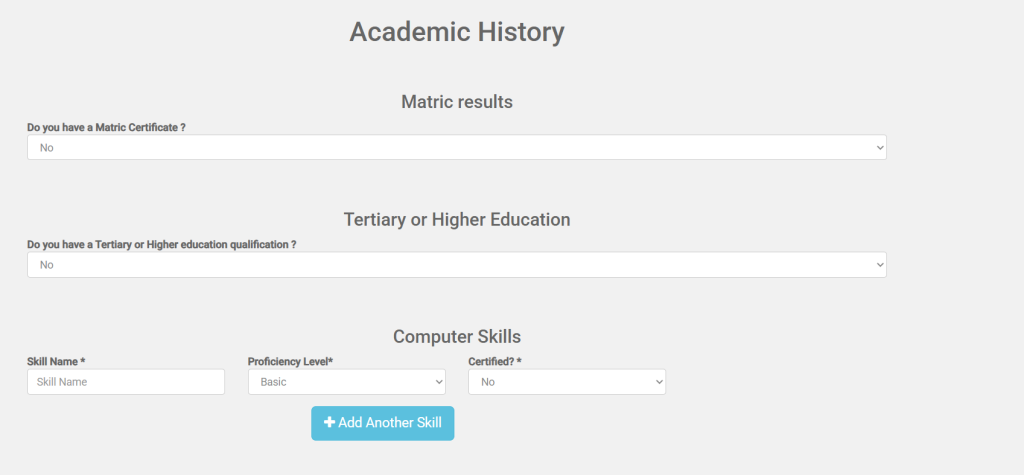Click the Tertiary or Higher Education heading
1024x475 pixels.
coord(456,219)
